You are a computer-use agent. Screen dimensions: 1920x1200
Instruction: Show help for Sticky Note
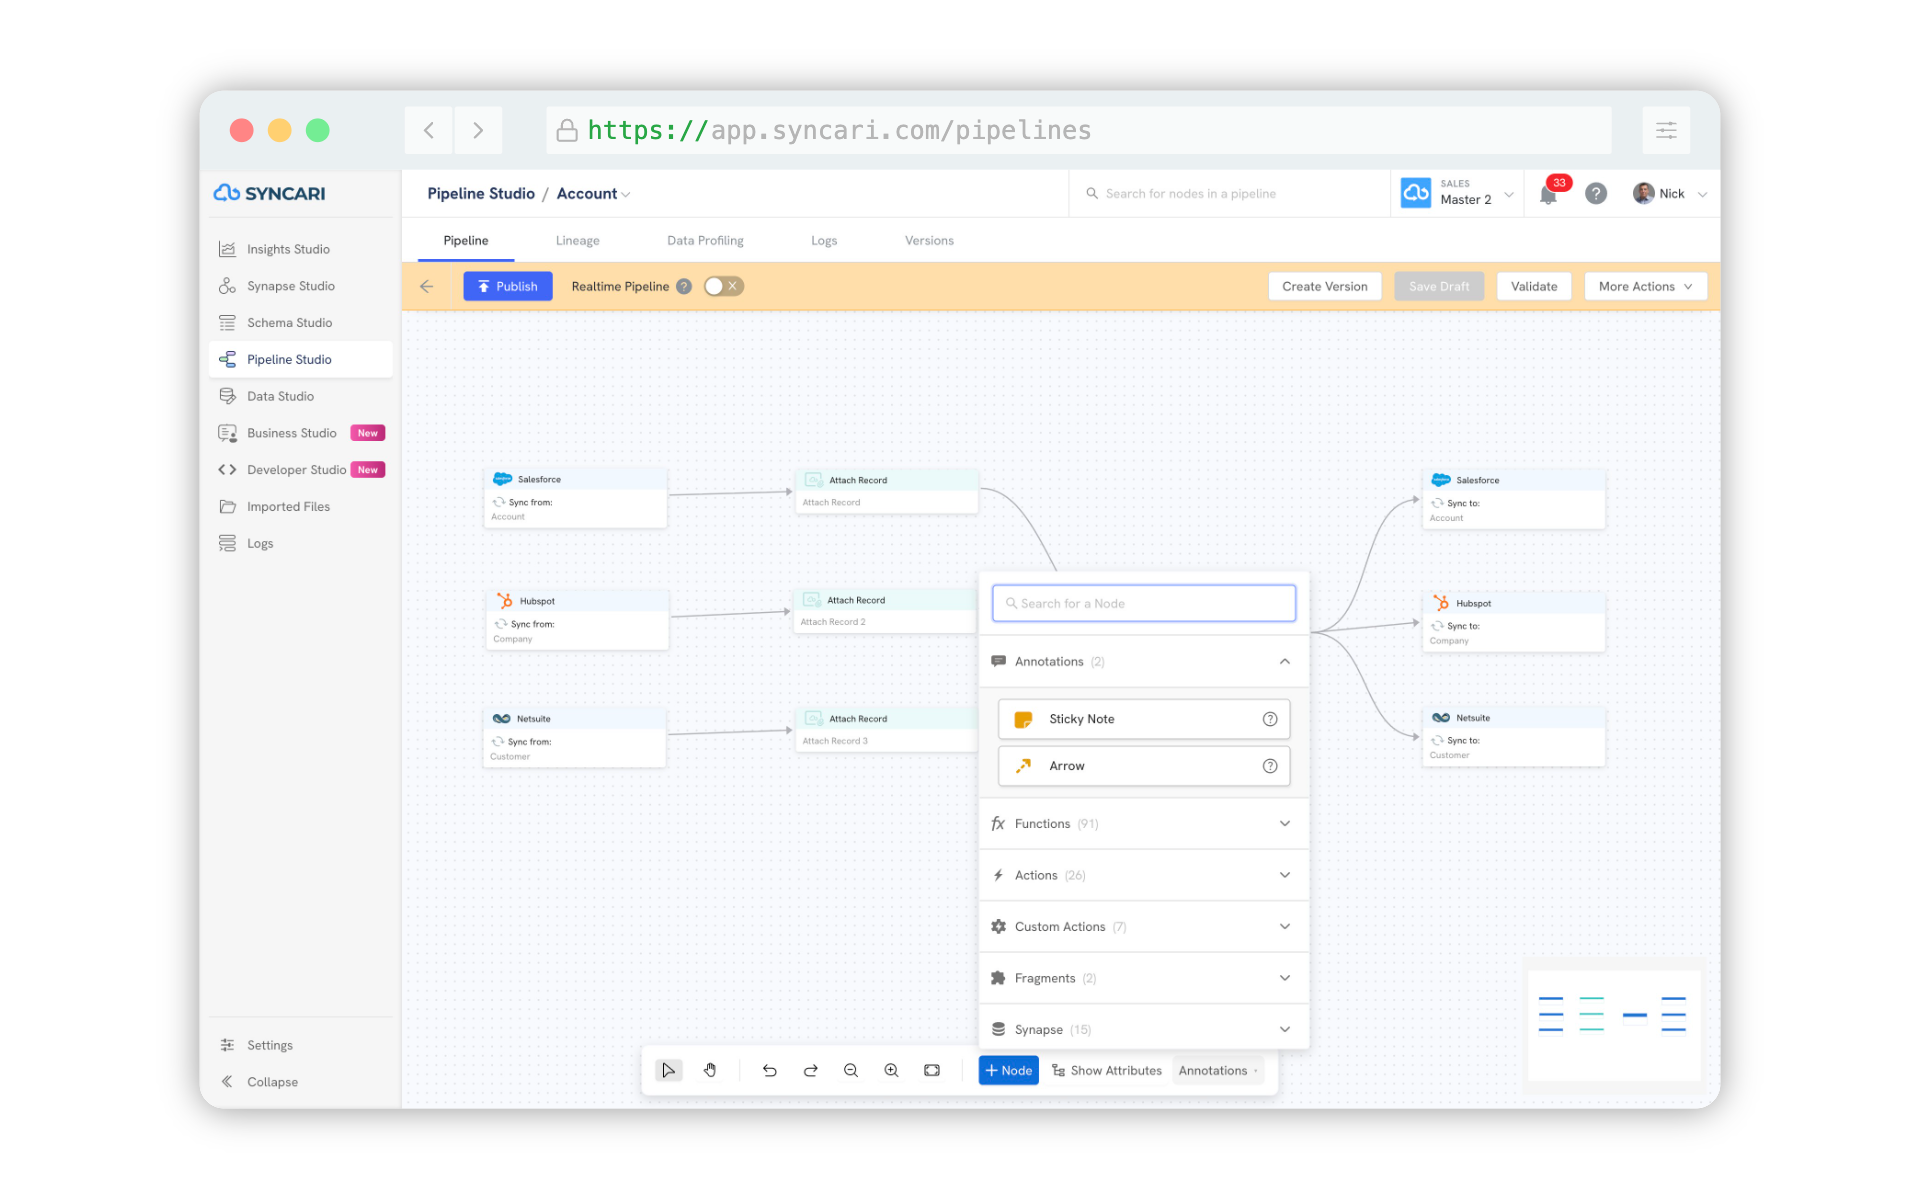click(1270, 719)
